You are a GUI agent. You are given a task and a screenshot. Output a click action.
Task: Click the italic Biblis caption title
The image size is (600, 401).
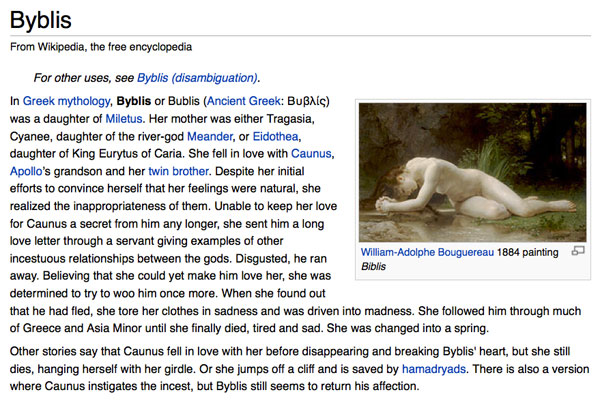tap(373, 266)
